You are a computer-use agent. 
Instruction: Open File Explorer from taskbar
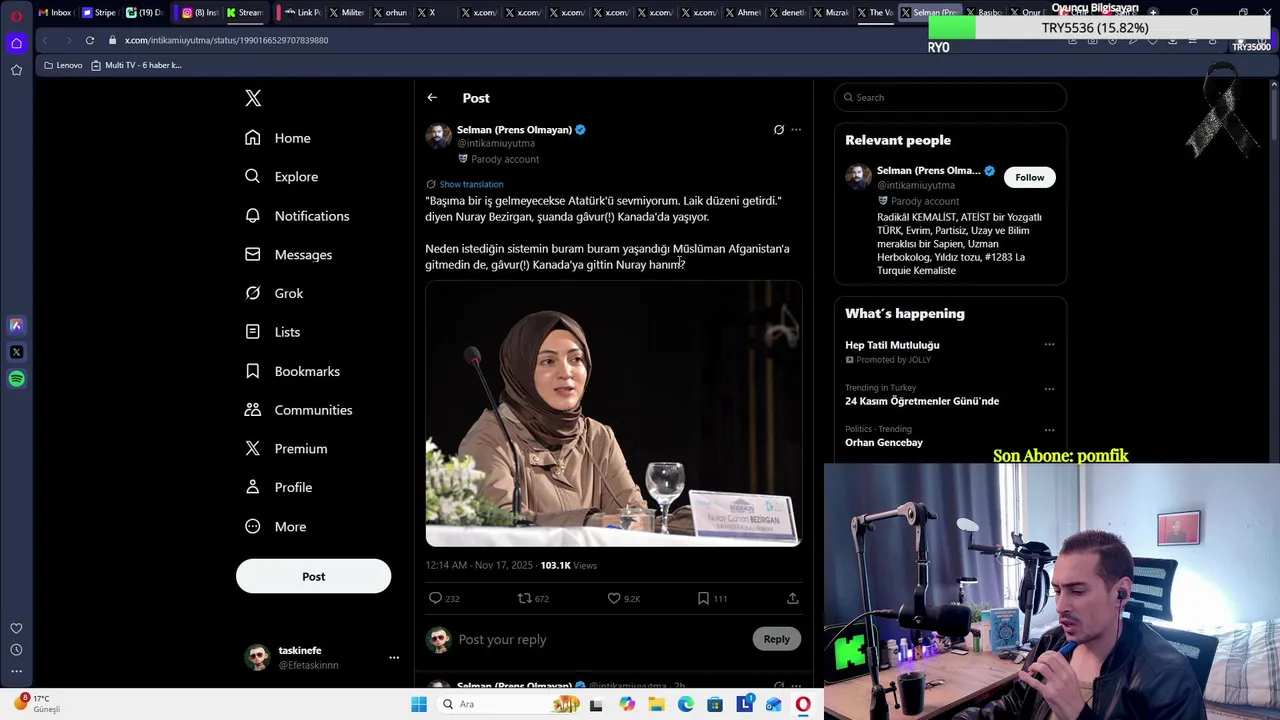click(656, 705)
